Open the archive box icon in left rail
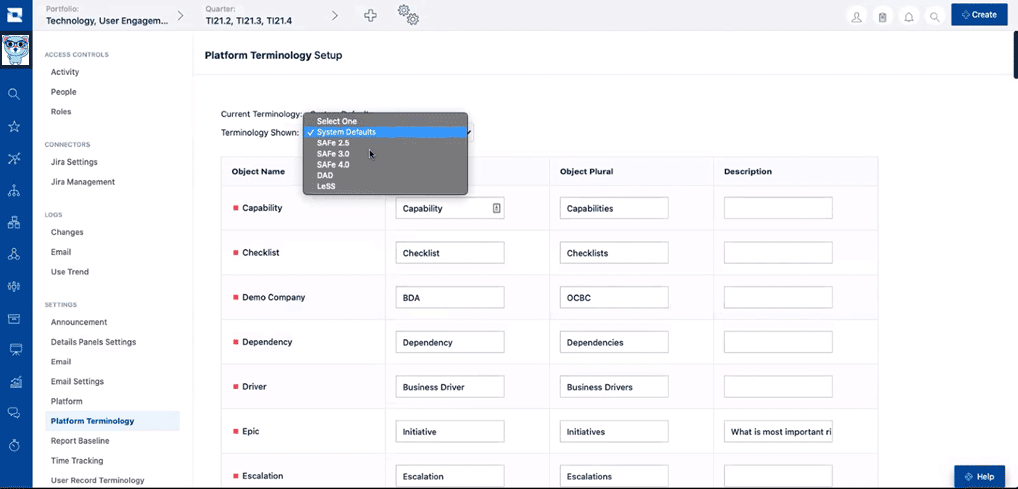The height and width of the screenshot is (489, 1018). [x=14, y=318]
